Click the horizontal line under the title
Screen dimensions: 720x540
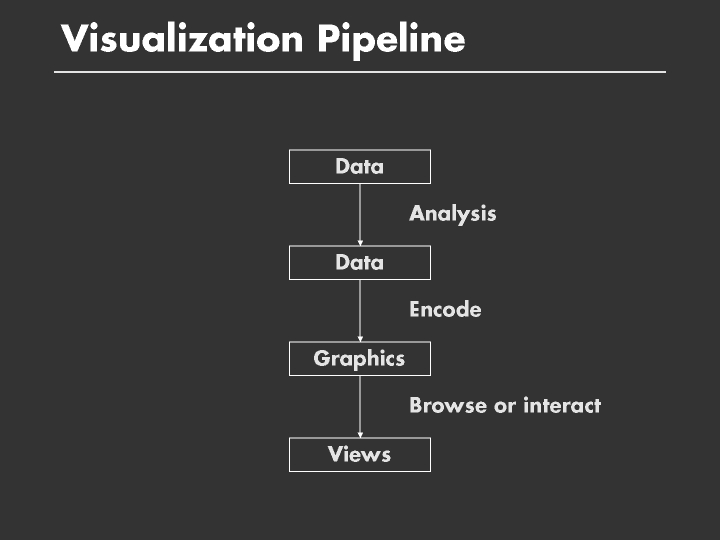click(360, 72)
